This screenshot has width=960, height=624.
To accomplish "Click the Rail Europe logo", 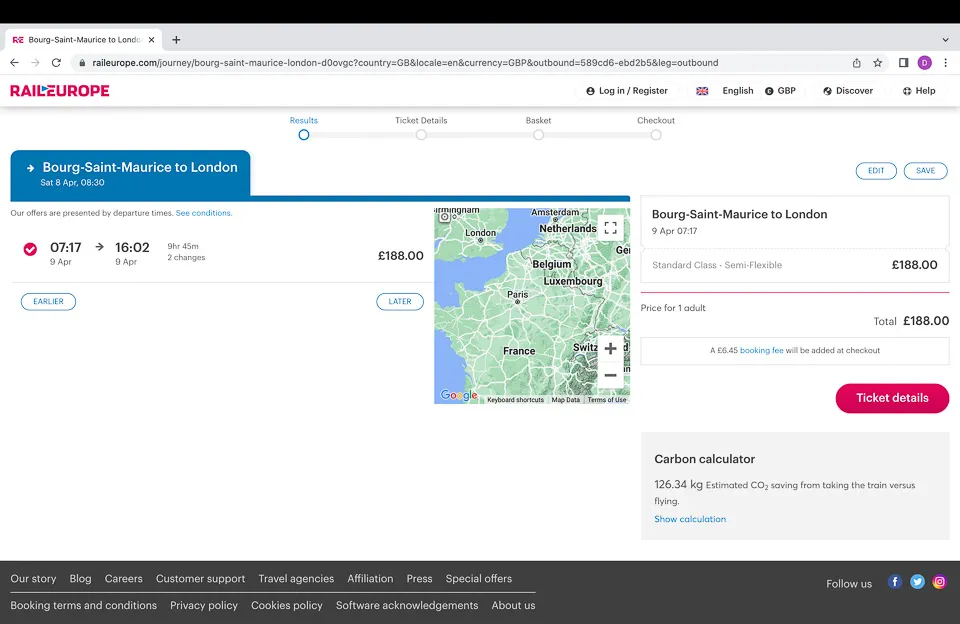I will [59, 91].
